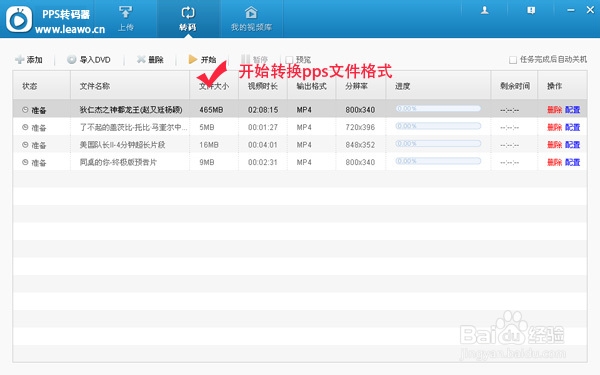600x375 pixels.
Task: Delete the 美国队长 row via 删除 link
Action: (x=554, y=145)
